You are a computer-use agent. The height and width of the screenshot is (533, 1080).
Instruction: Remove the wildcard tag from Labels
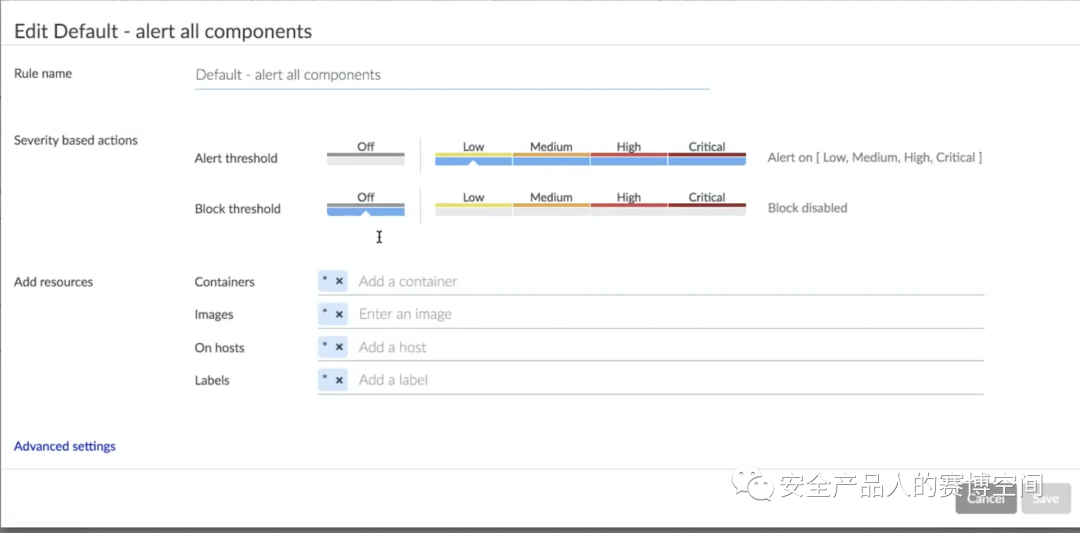tap(339, 380)
